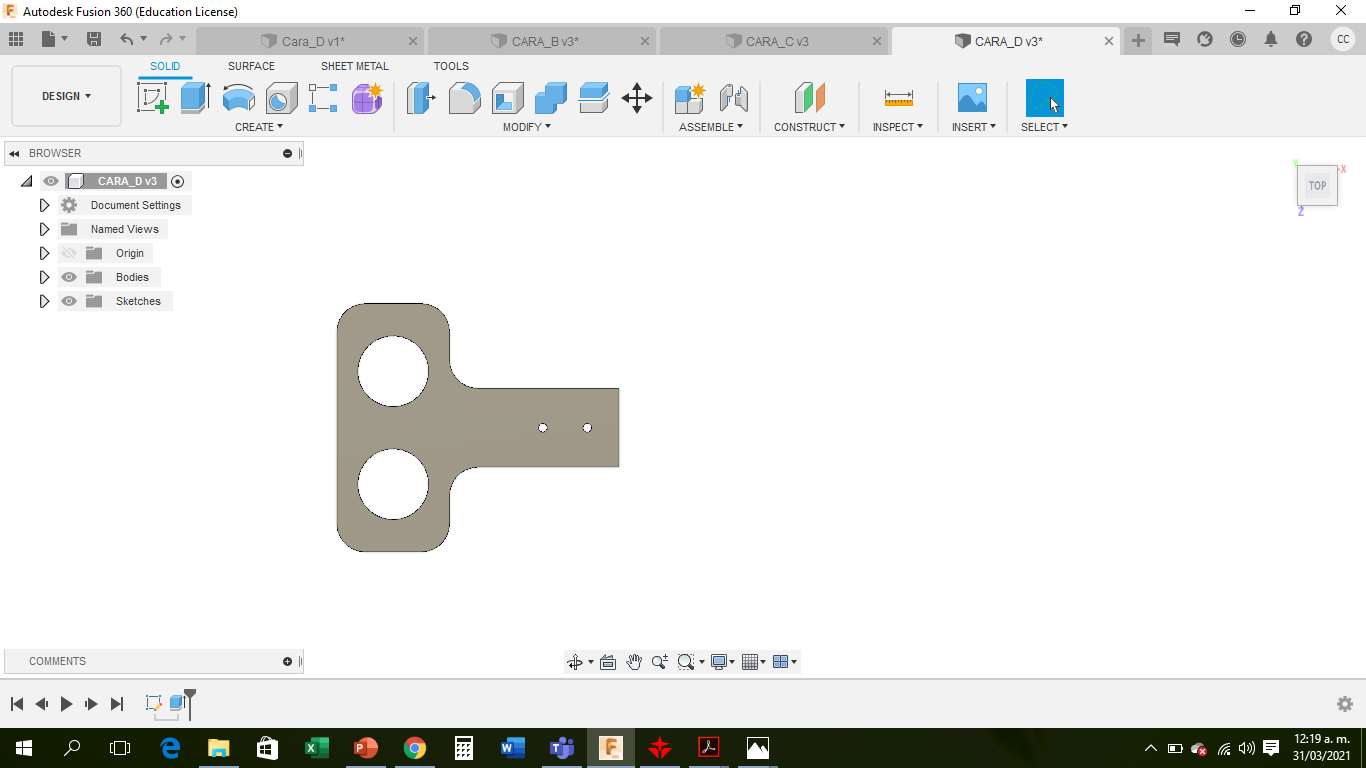Select the Fillet tool
The width and height of the screenshot is (1366, 768).
tap(464, 98)
